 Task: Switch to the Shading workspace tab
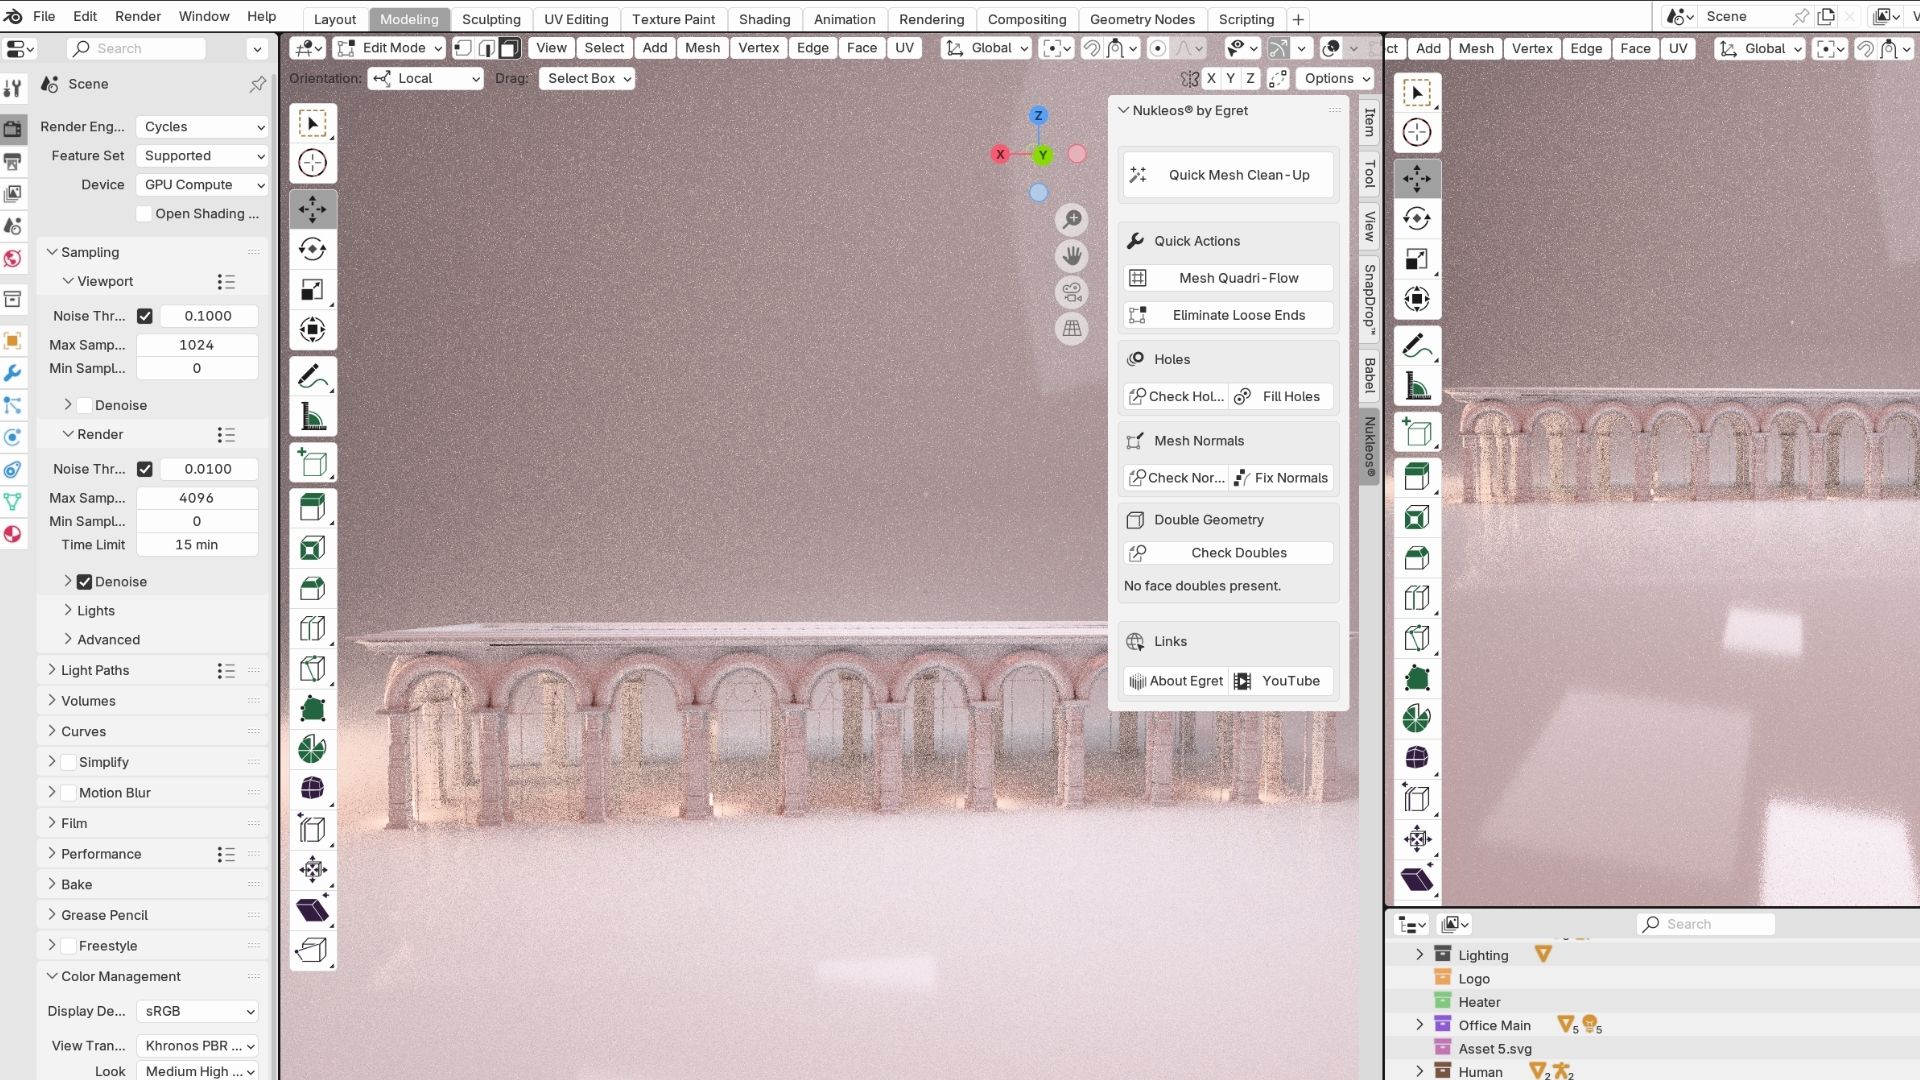tap(764, 19)
